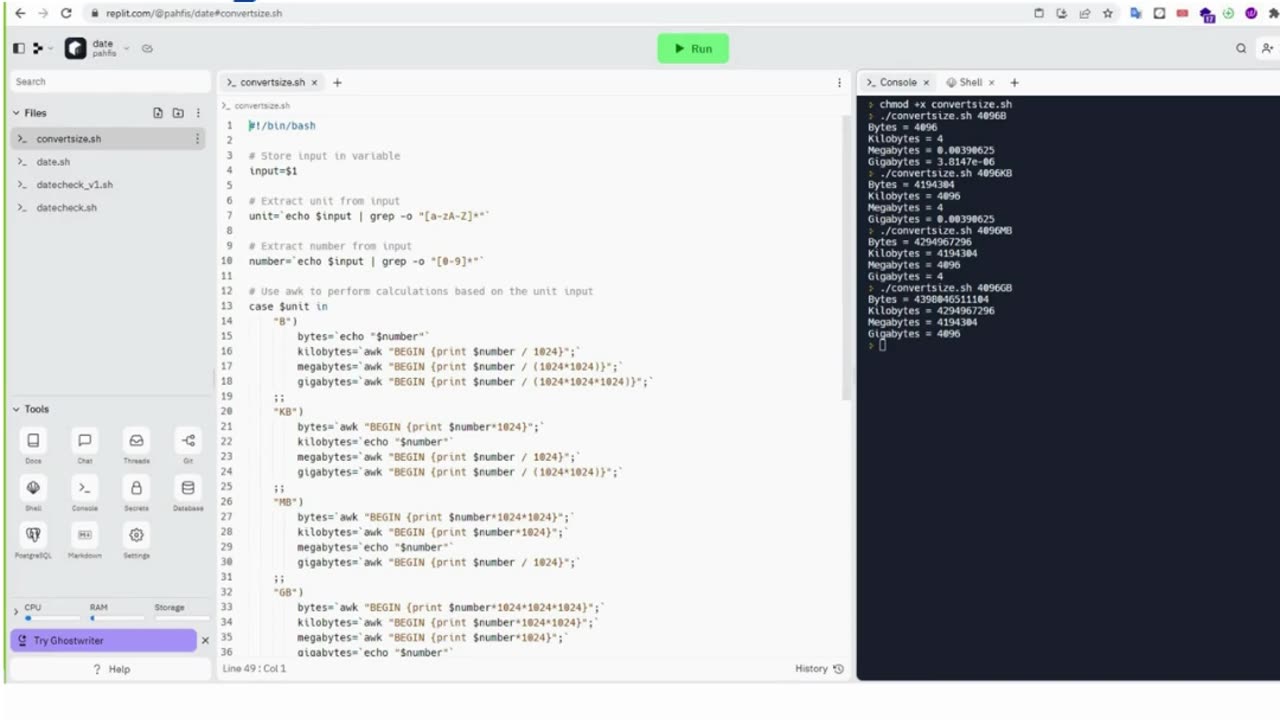Click the convertsize.sh breadcrumb above the code

point(262,105)
